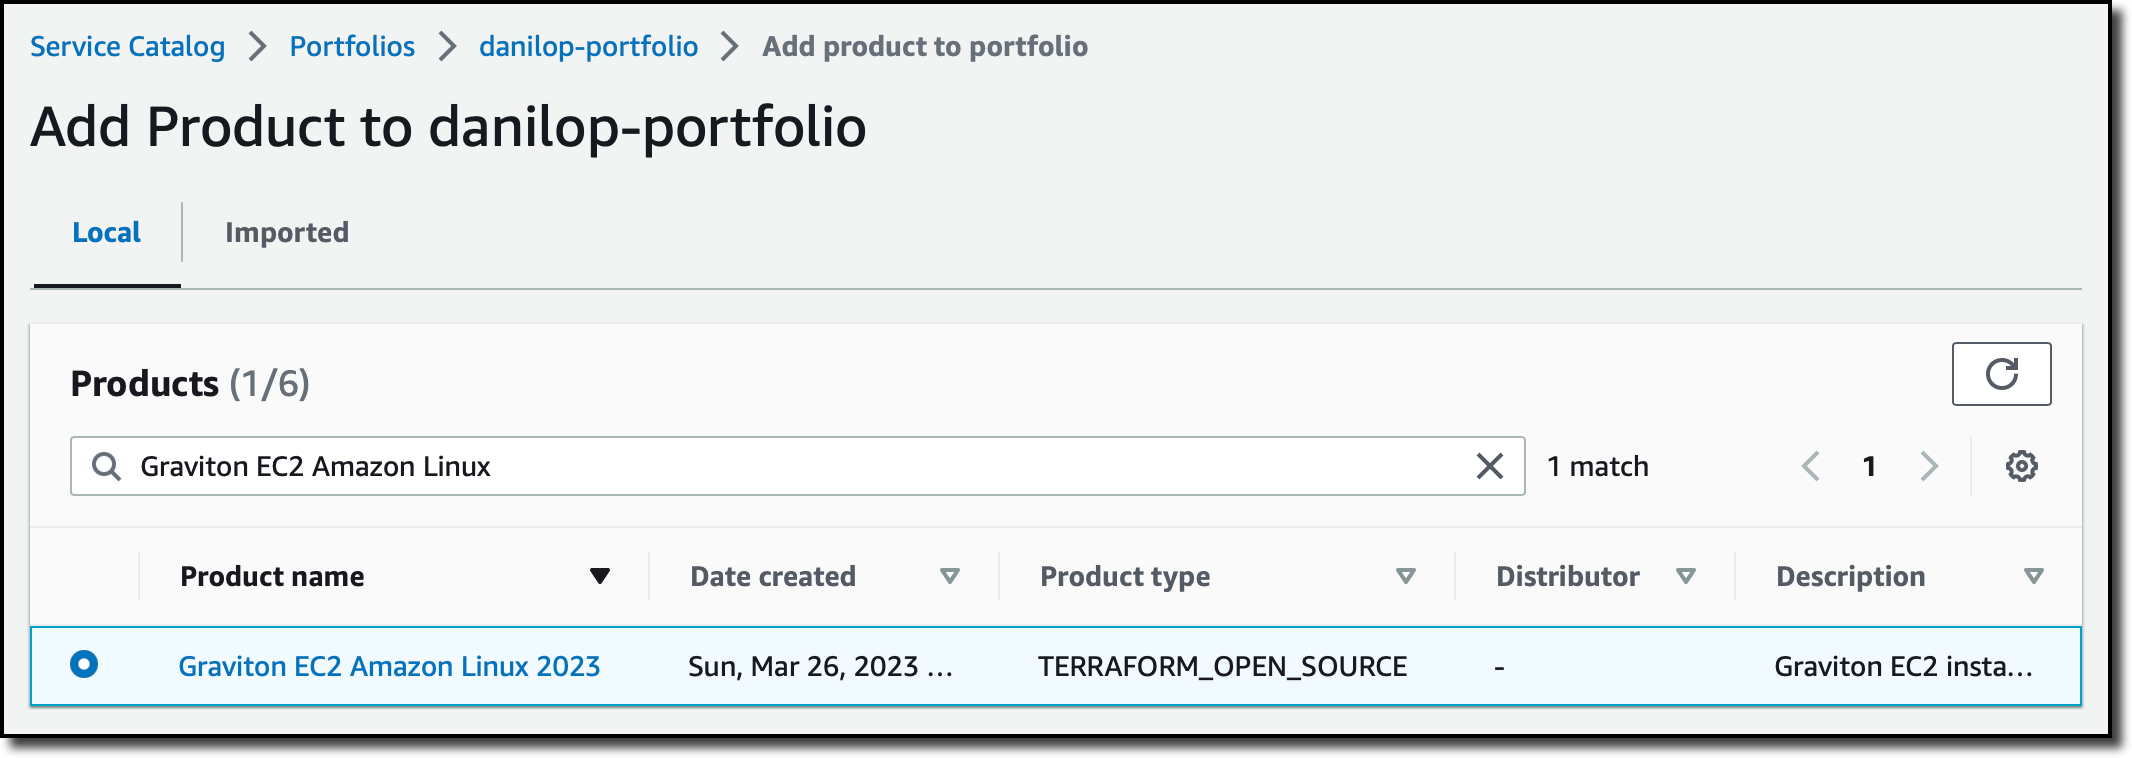Select Graviton EC2 Amazon Linux 2023 radio button
Image resolution: width=2132 pixels, height=758 pixels.
[x=84, y=664]
